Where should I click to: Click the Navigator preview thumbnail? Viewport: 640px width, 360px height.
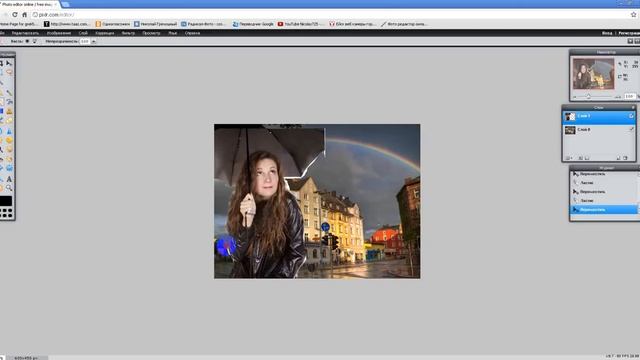coord(593,73)
